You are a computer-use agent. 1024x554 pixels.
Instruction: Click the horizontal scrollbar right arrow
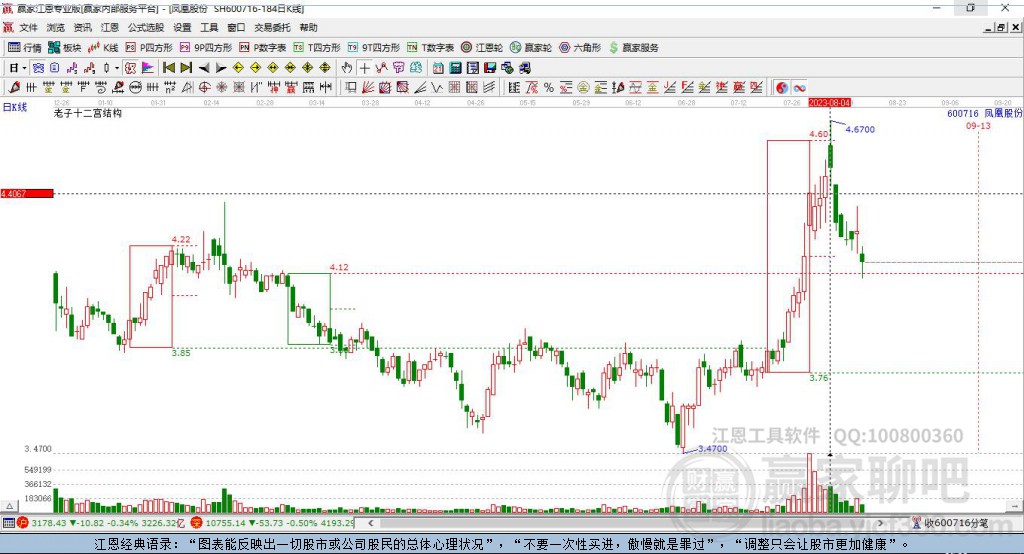(880, 523)
